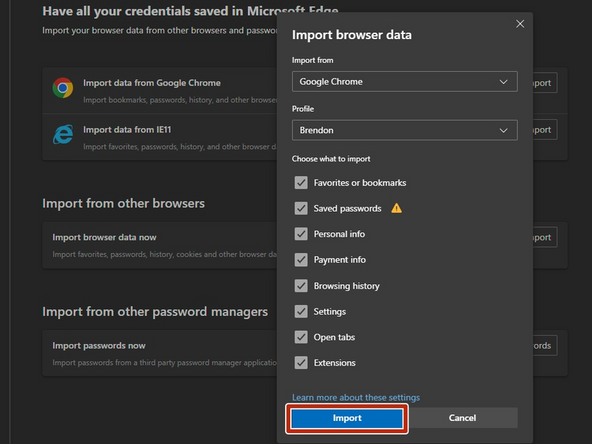Click the Internet Explorer logo icon
This screenshot has height=444, width=592.
(63, 134)
